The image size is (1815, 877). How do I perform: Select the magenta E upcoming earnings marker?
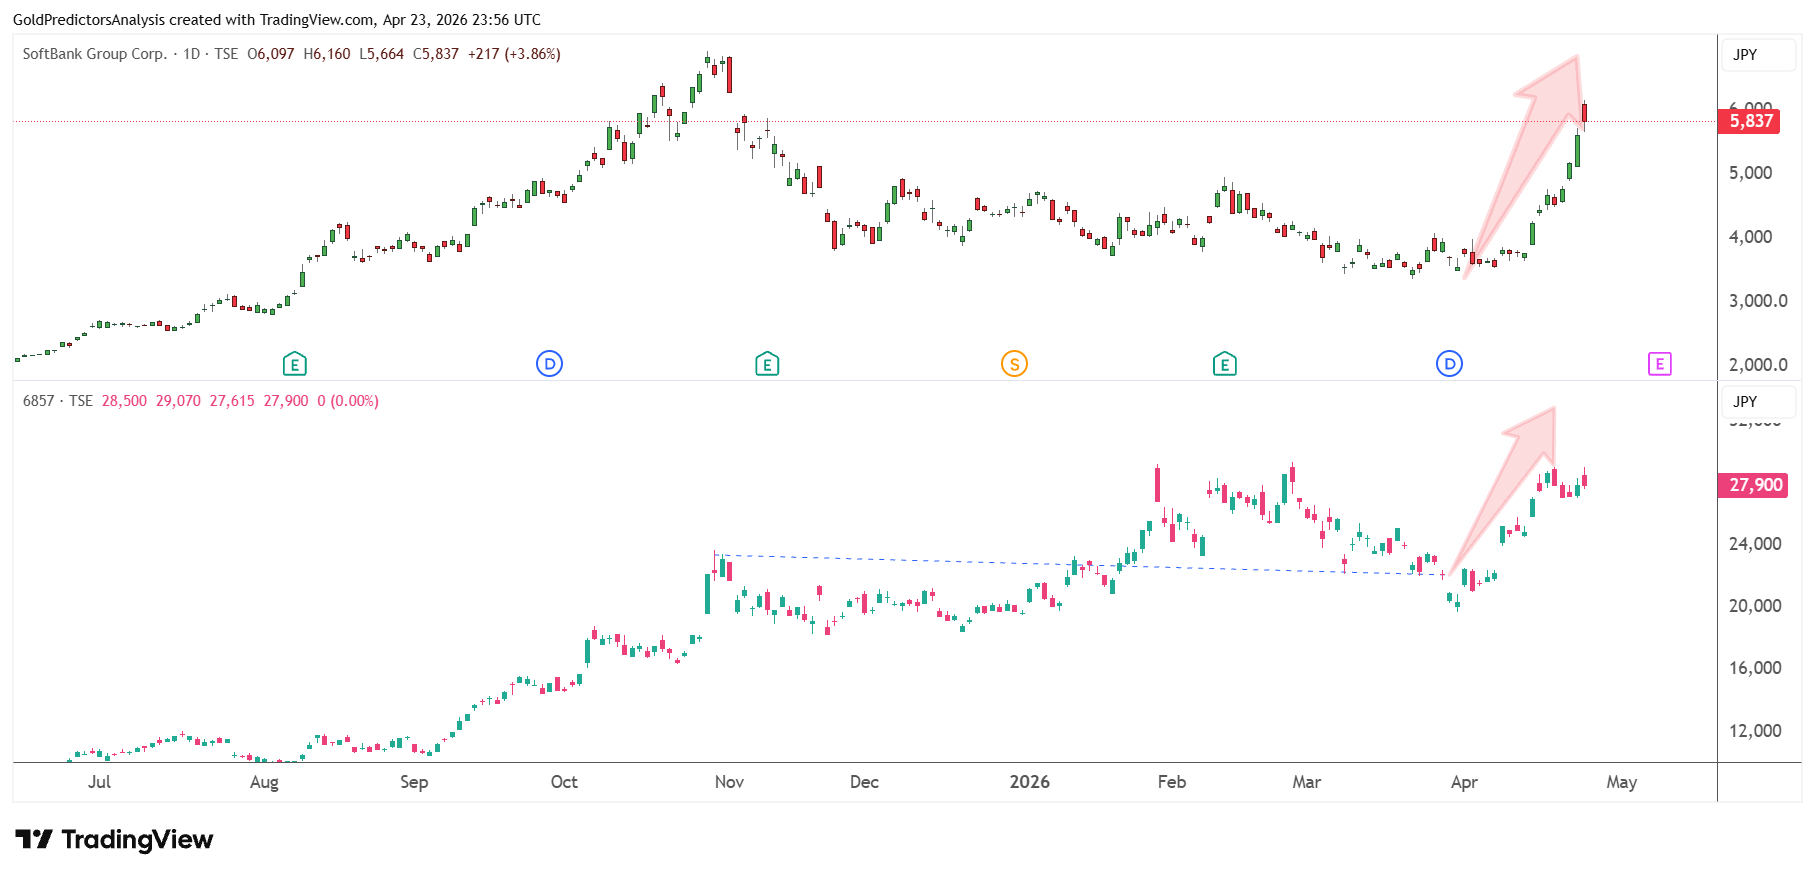[x=1659, y=364]
